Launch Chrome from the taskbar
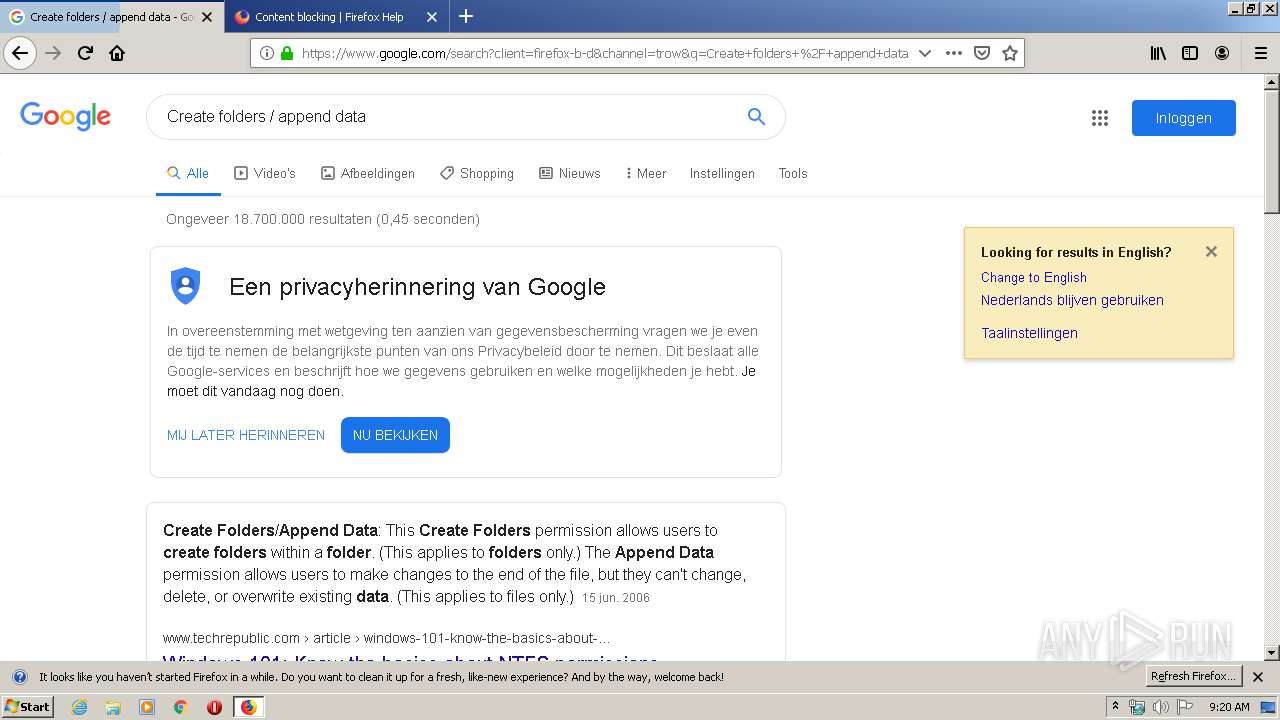Viewport: 1280px width, 720px height. pyautogui.click(x=180, y=707)
